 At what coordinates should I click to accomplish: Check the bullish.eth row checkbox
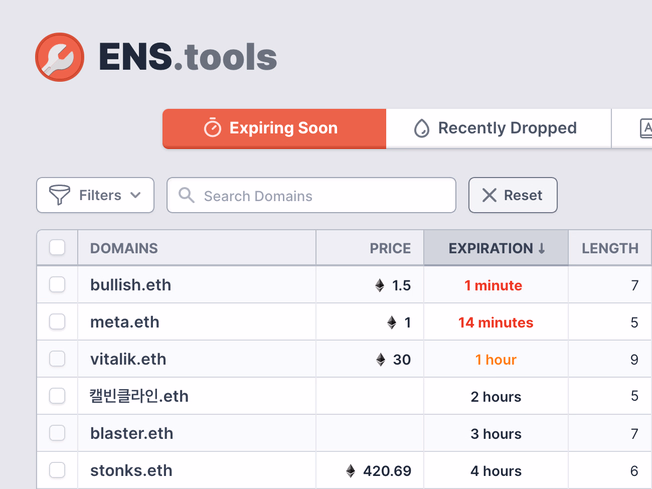57,285
